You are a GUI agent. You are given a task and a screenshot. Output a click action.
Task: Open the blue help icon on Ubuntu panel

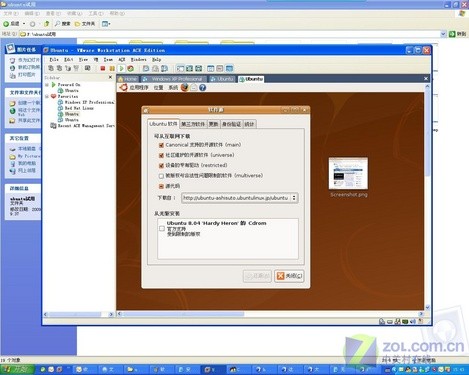coord(202,88)
